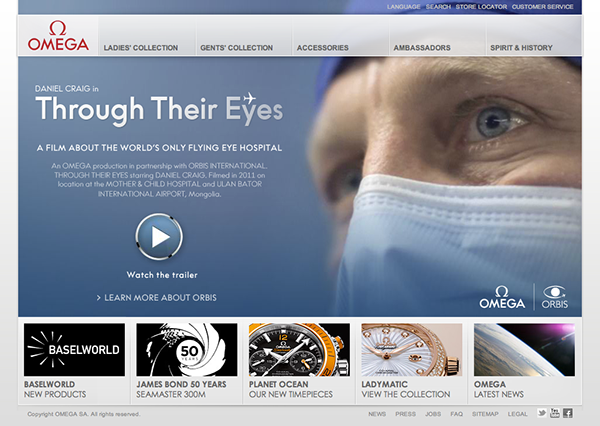Open the Ladymatic watch thumbnail
This screenshot has width=600, height=426.
412,350
